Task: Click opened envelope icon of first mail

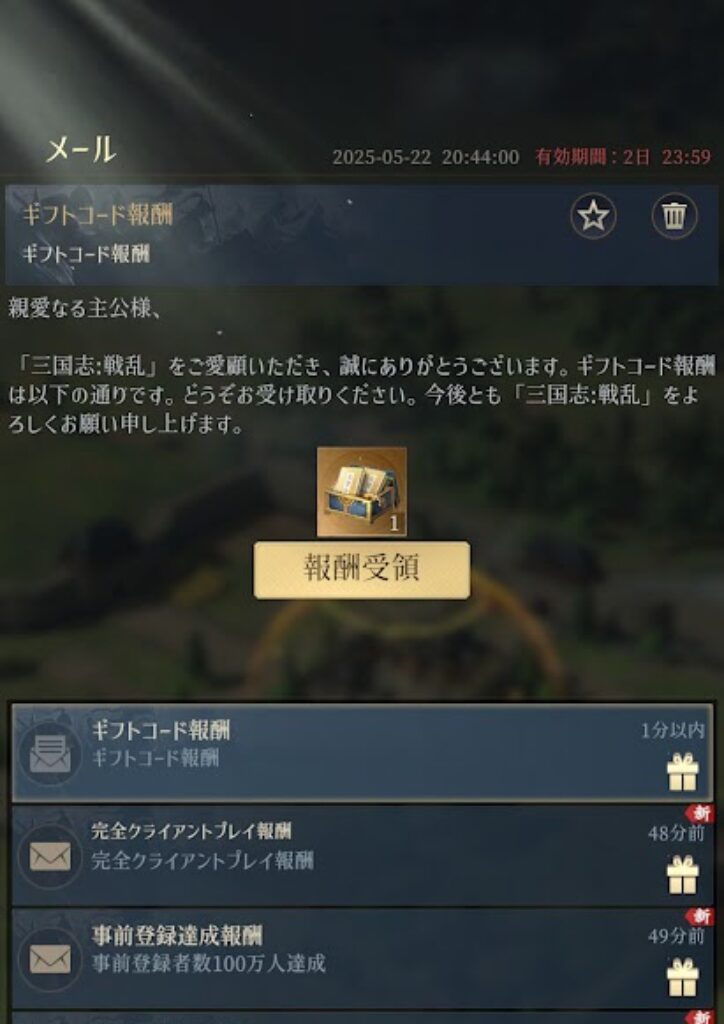Action: tap(50, 754)
